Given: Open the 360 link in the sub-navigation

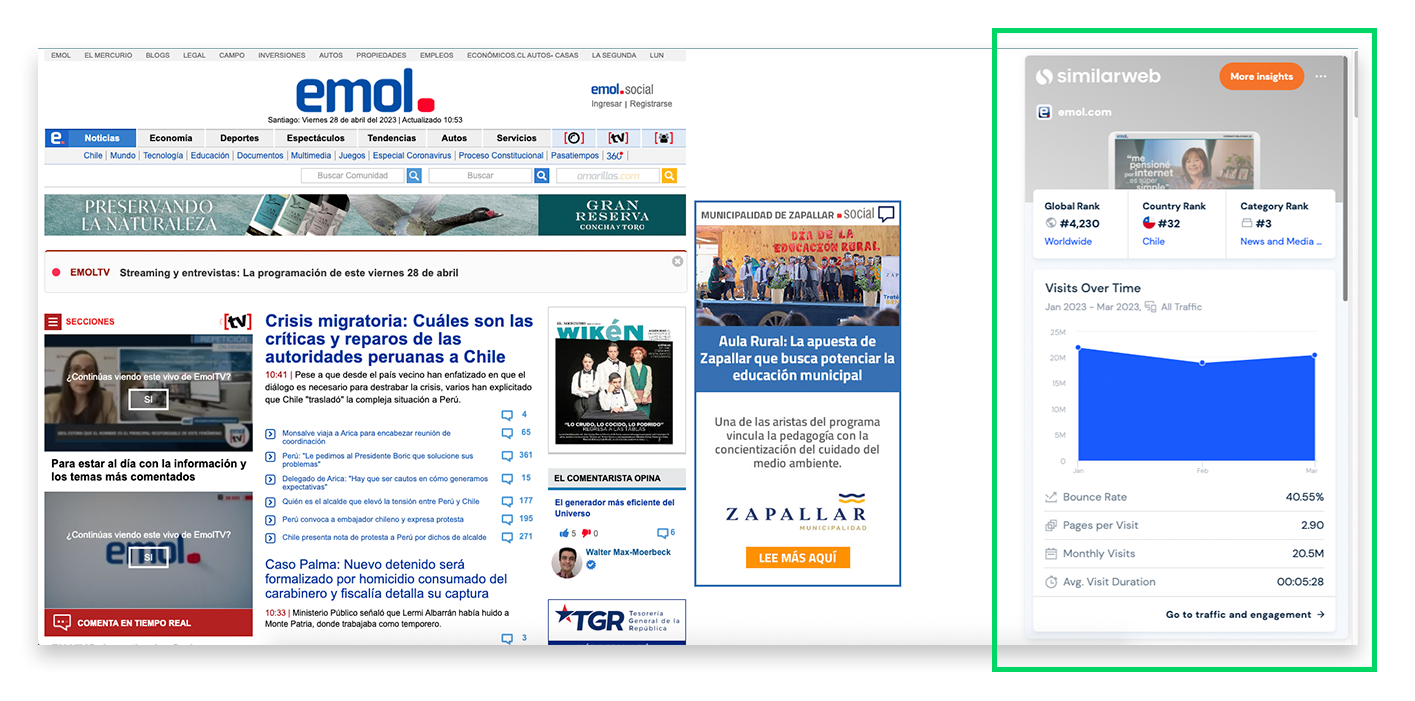Looking at the screenshot, I should point(615,156).
